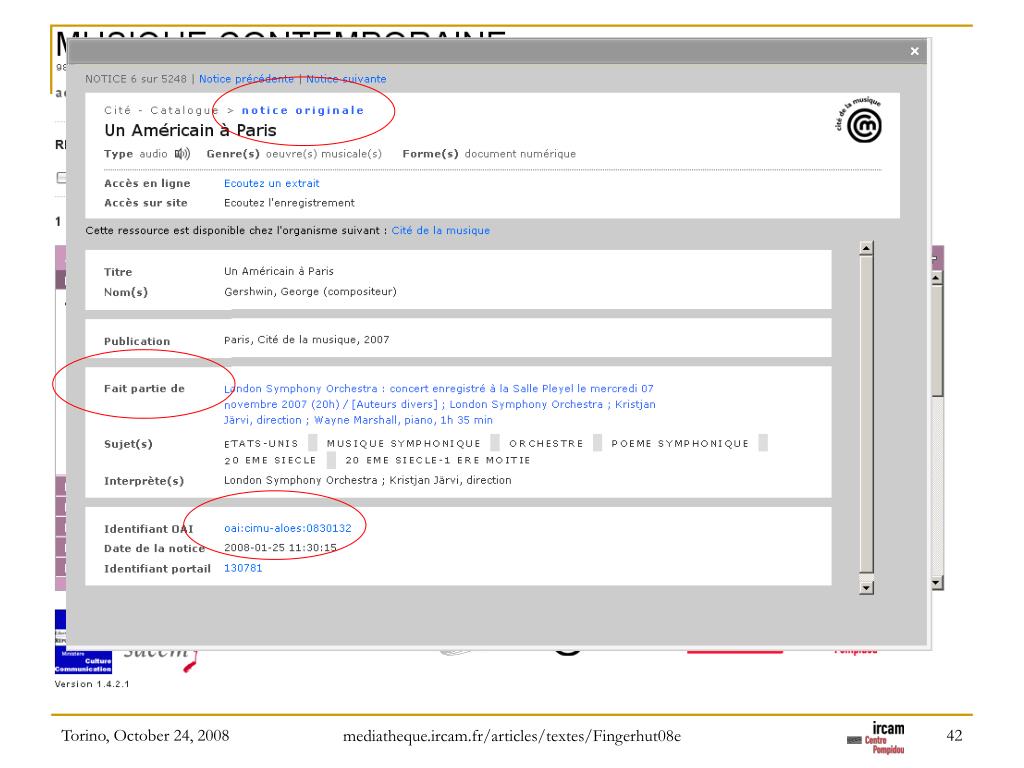This screenshot has width=1024, height=768.
Task: Click the text Ecoutez l'enregistrement
Action: pos(289,203)
